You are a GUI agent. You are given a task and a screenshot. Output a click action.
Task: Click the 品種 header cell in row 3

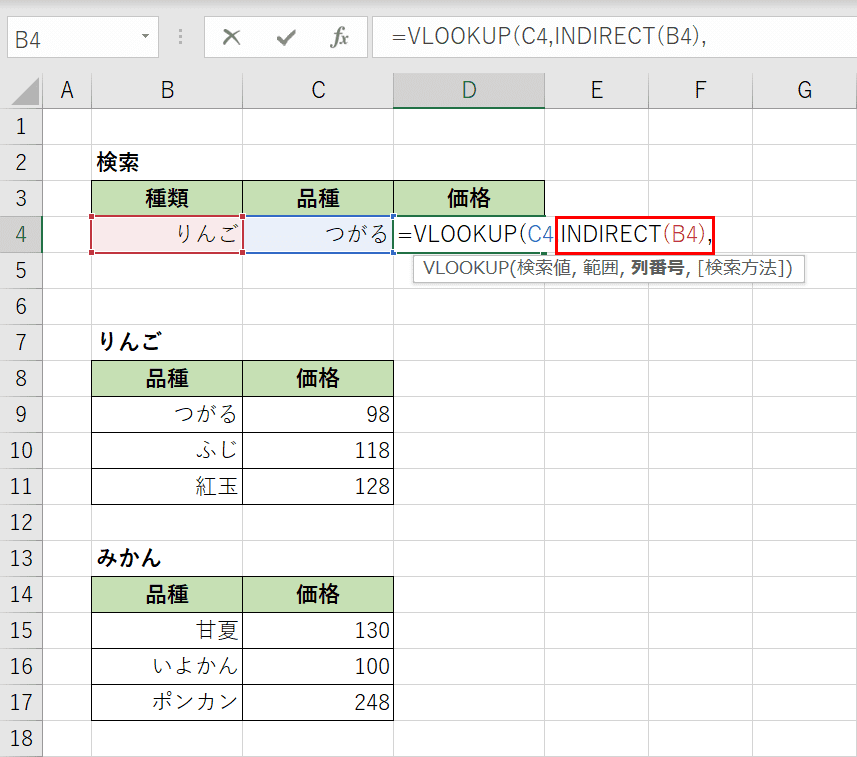[318, 198]
